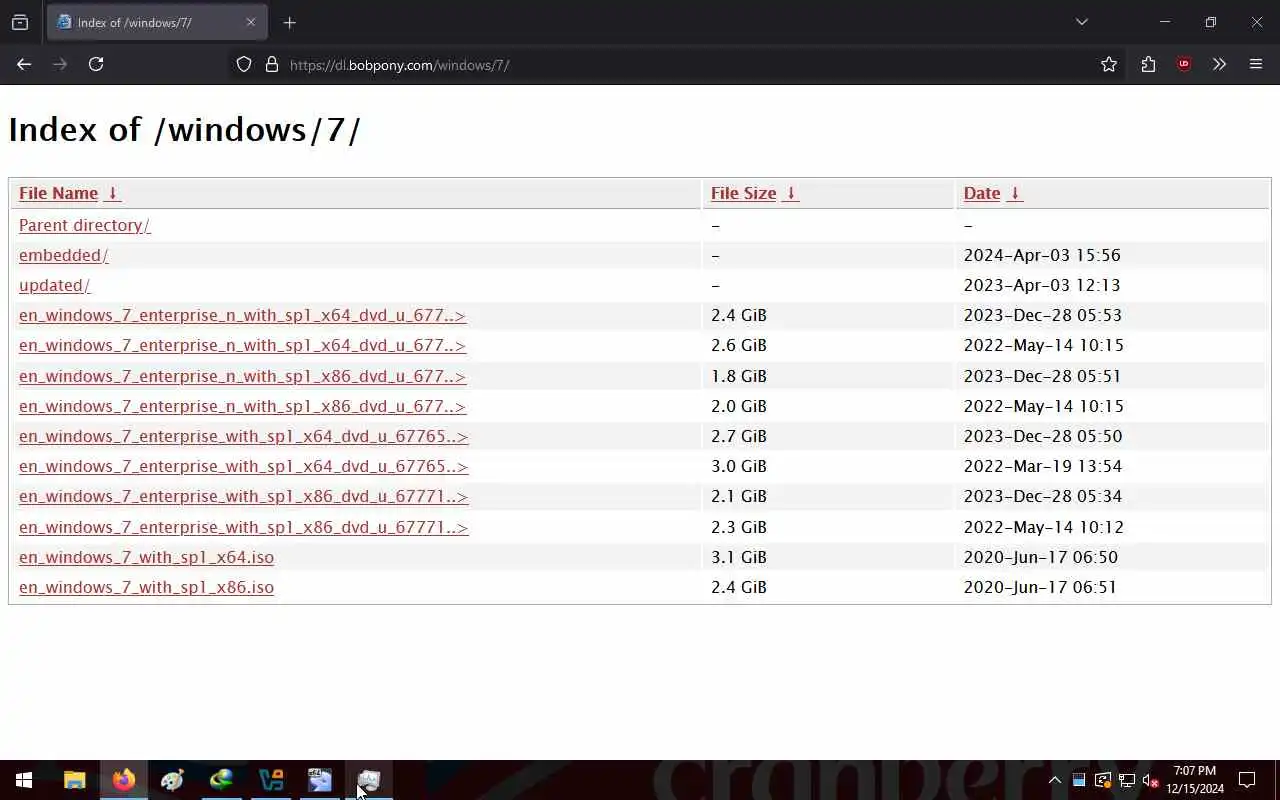Open the Parent directory/ link

pyautogui.click(x=85, y=225)
